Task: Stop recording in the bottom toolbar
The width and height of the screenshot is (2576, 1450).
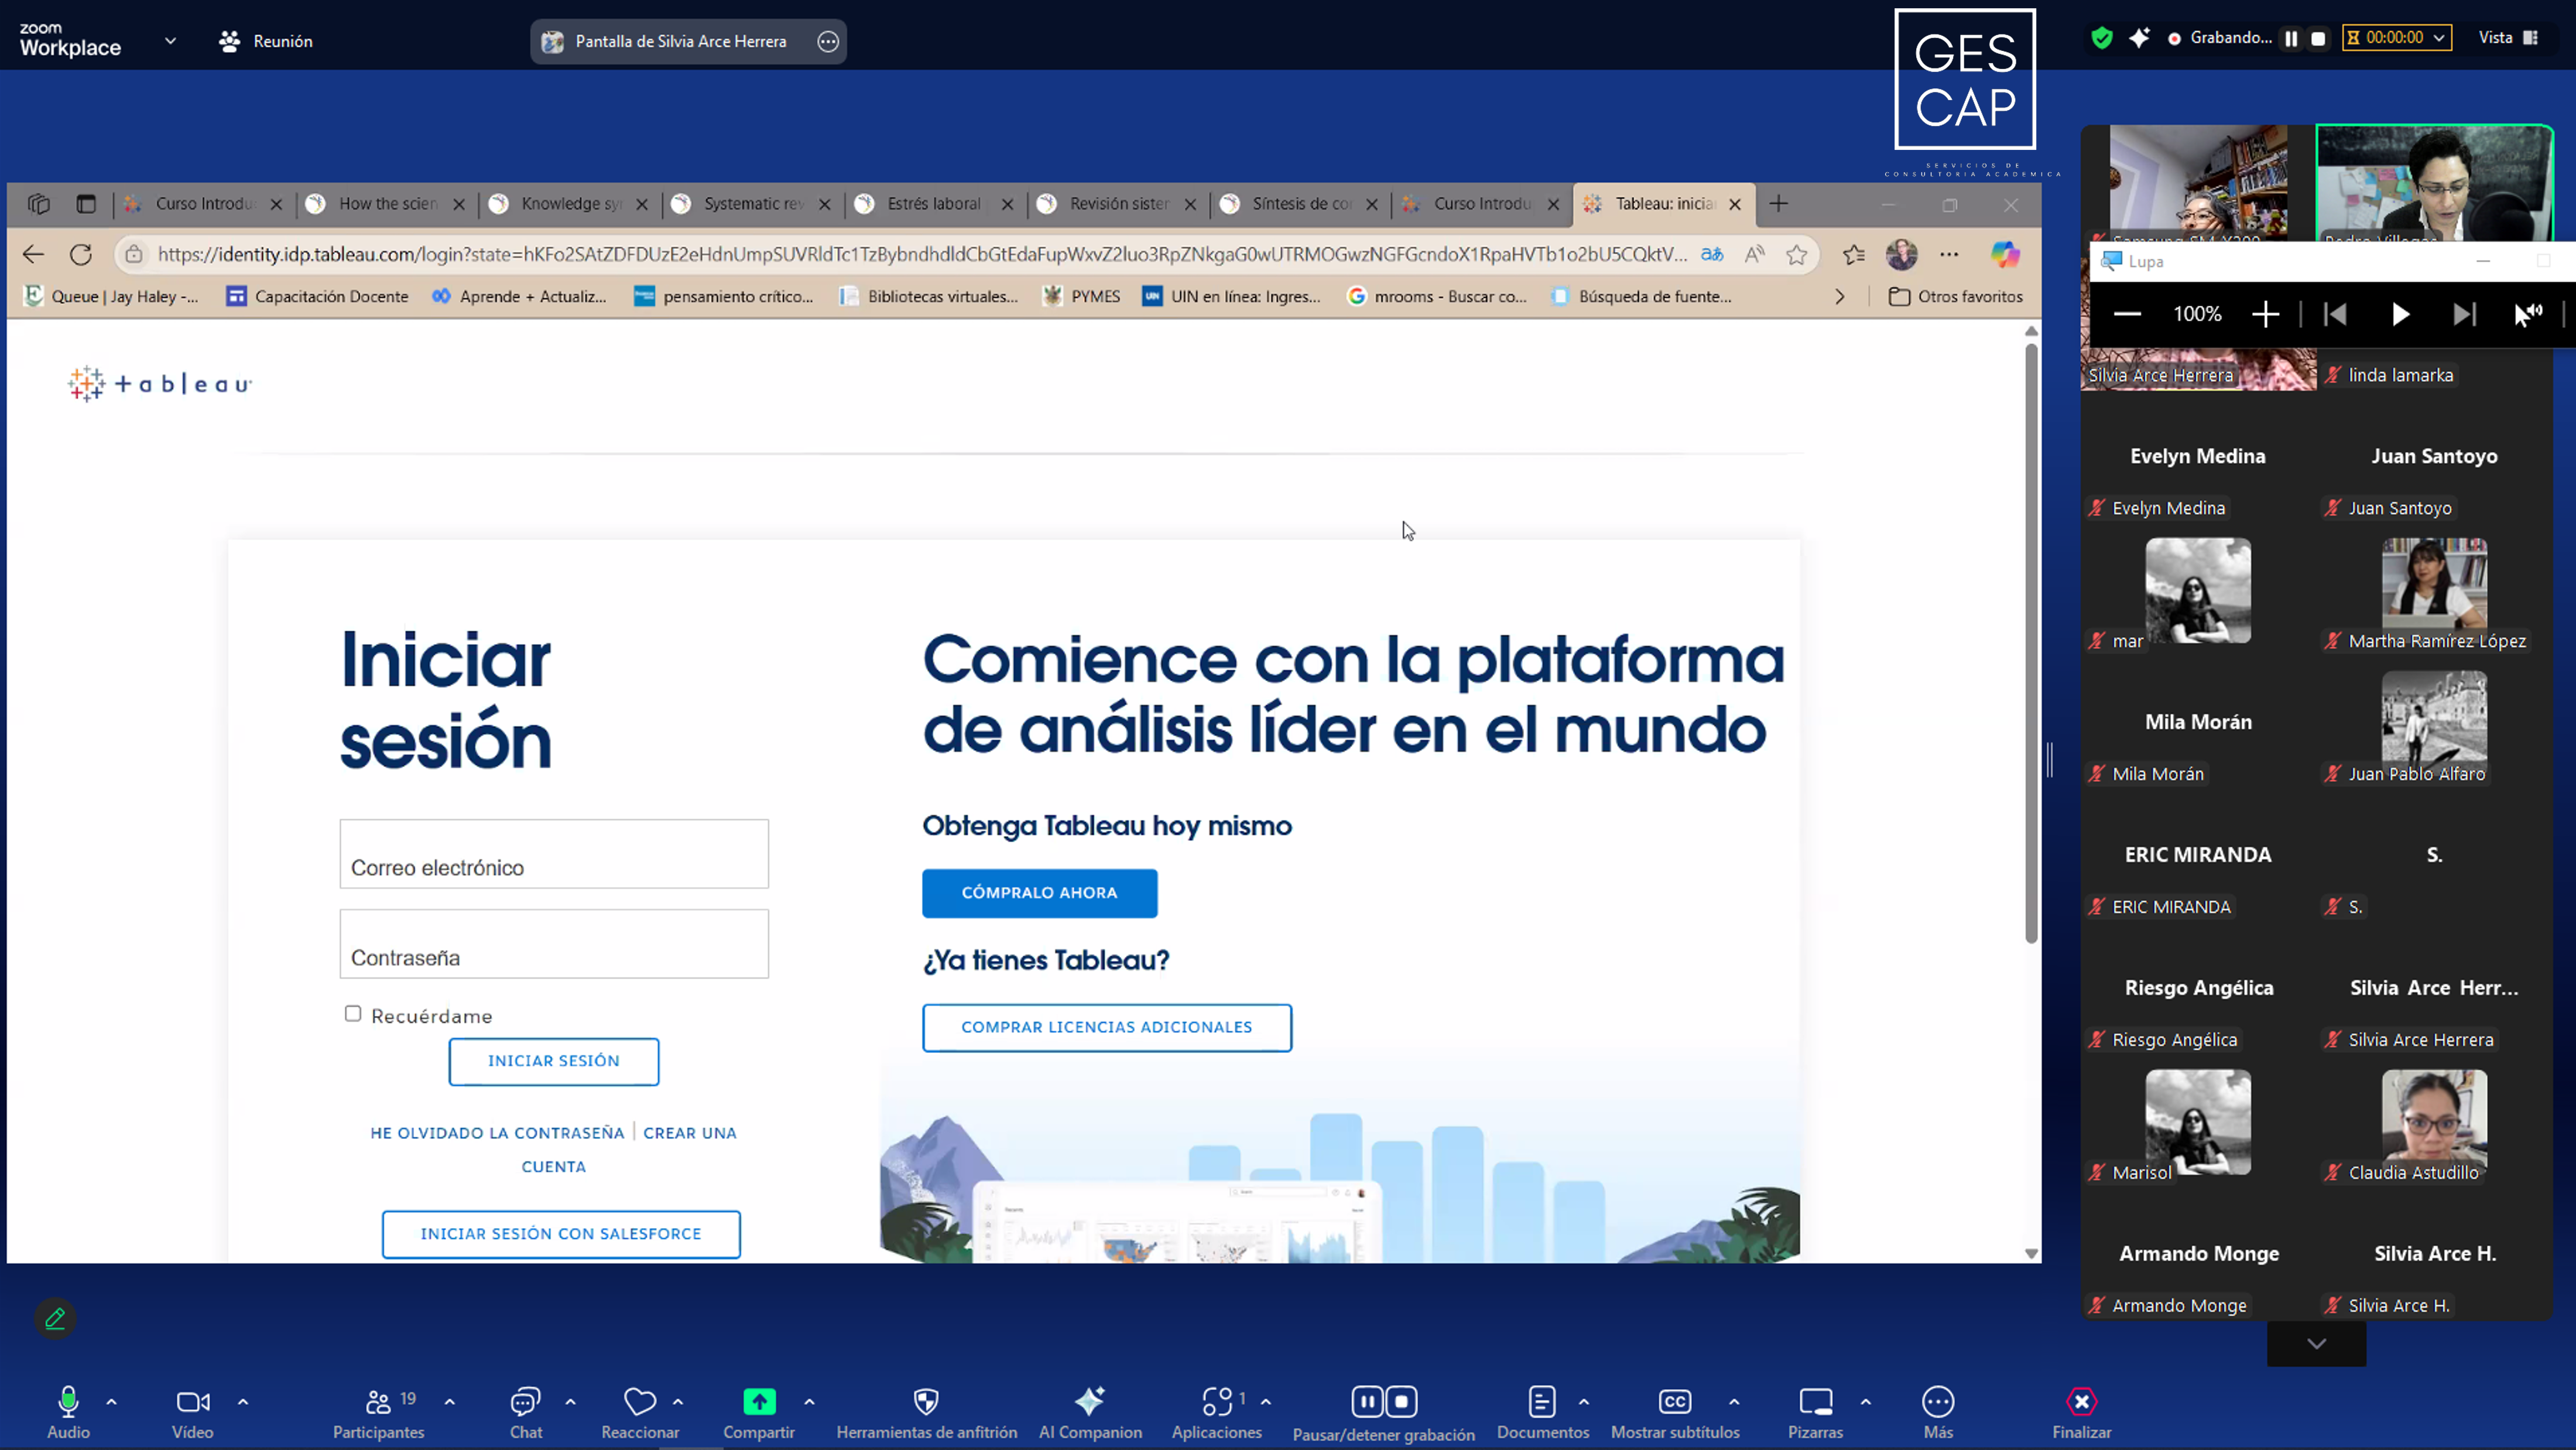Action: click(x=1402, y=1402)
